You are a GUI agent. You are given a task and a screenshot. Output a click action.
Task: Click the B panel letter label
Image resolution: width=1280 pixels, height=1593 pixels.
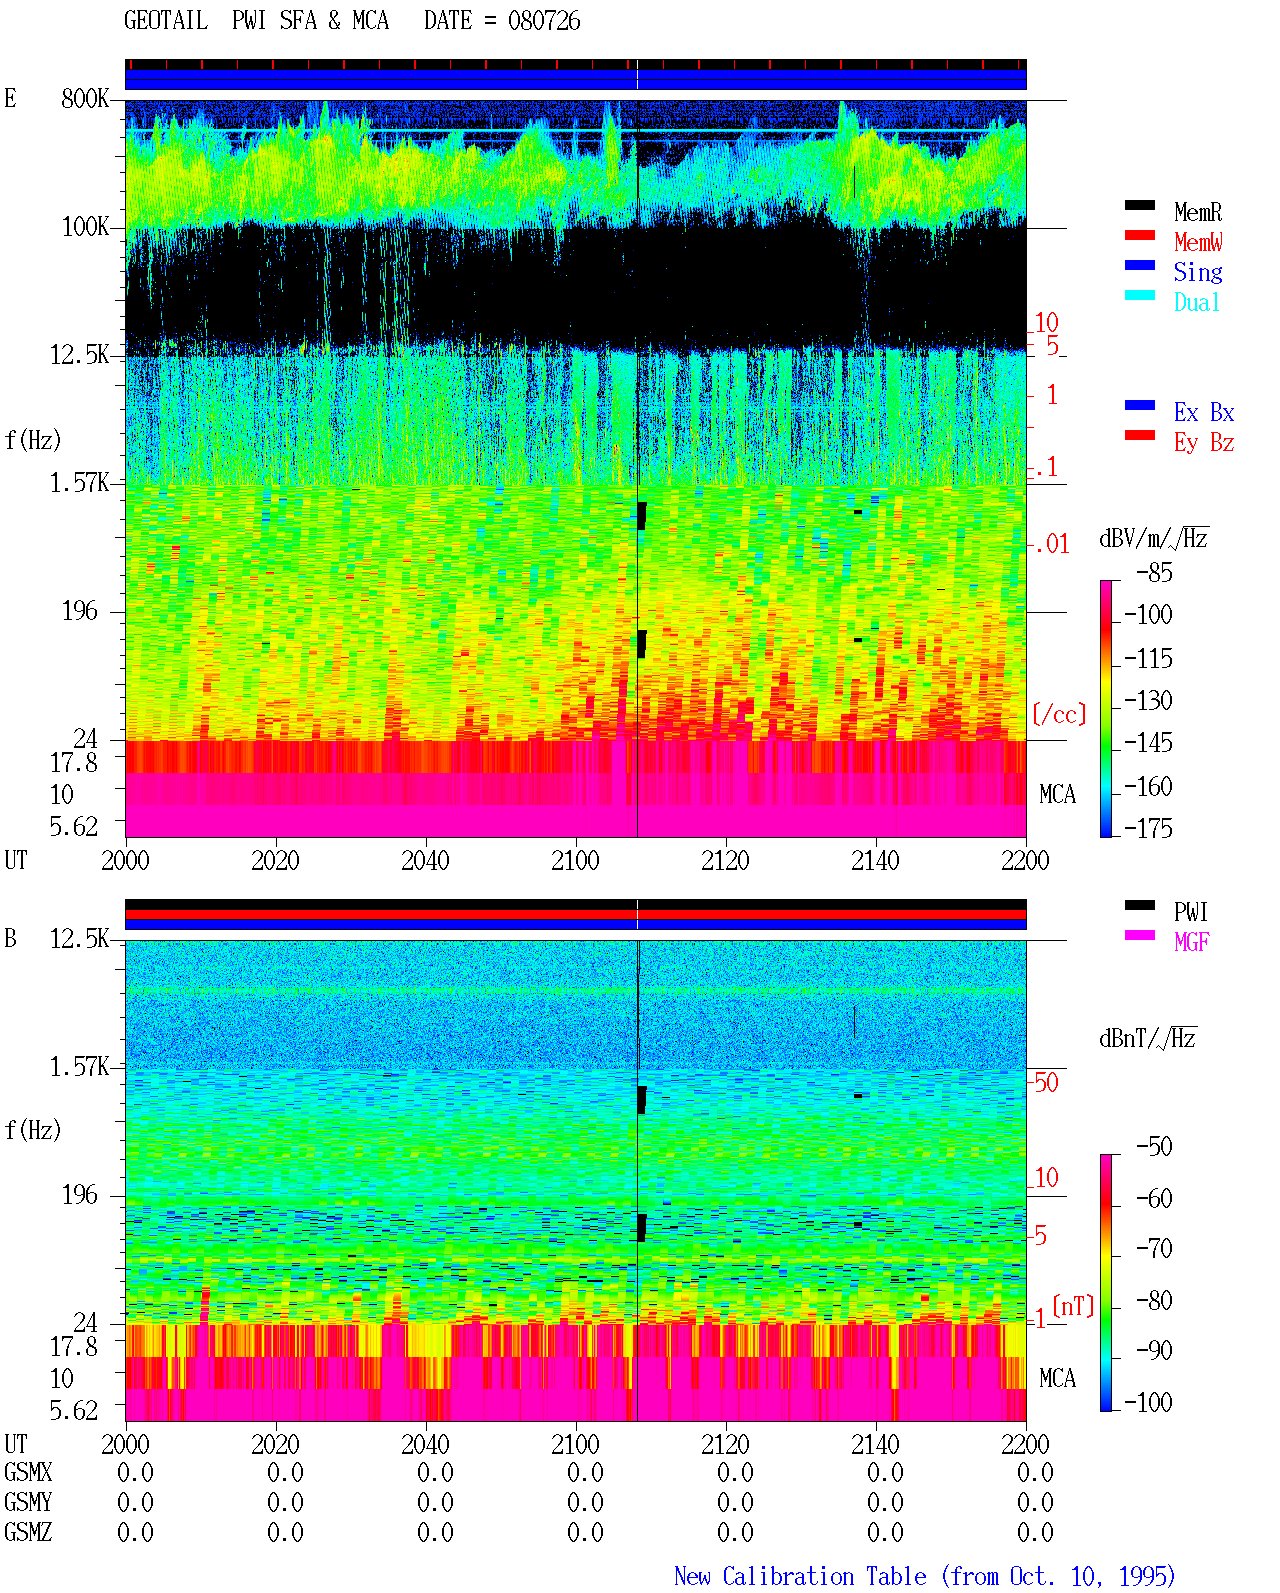(x=10, y=938)
